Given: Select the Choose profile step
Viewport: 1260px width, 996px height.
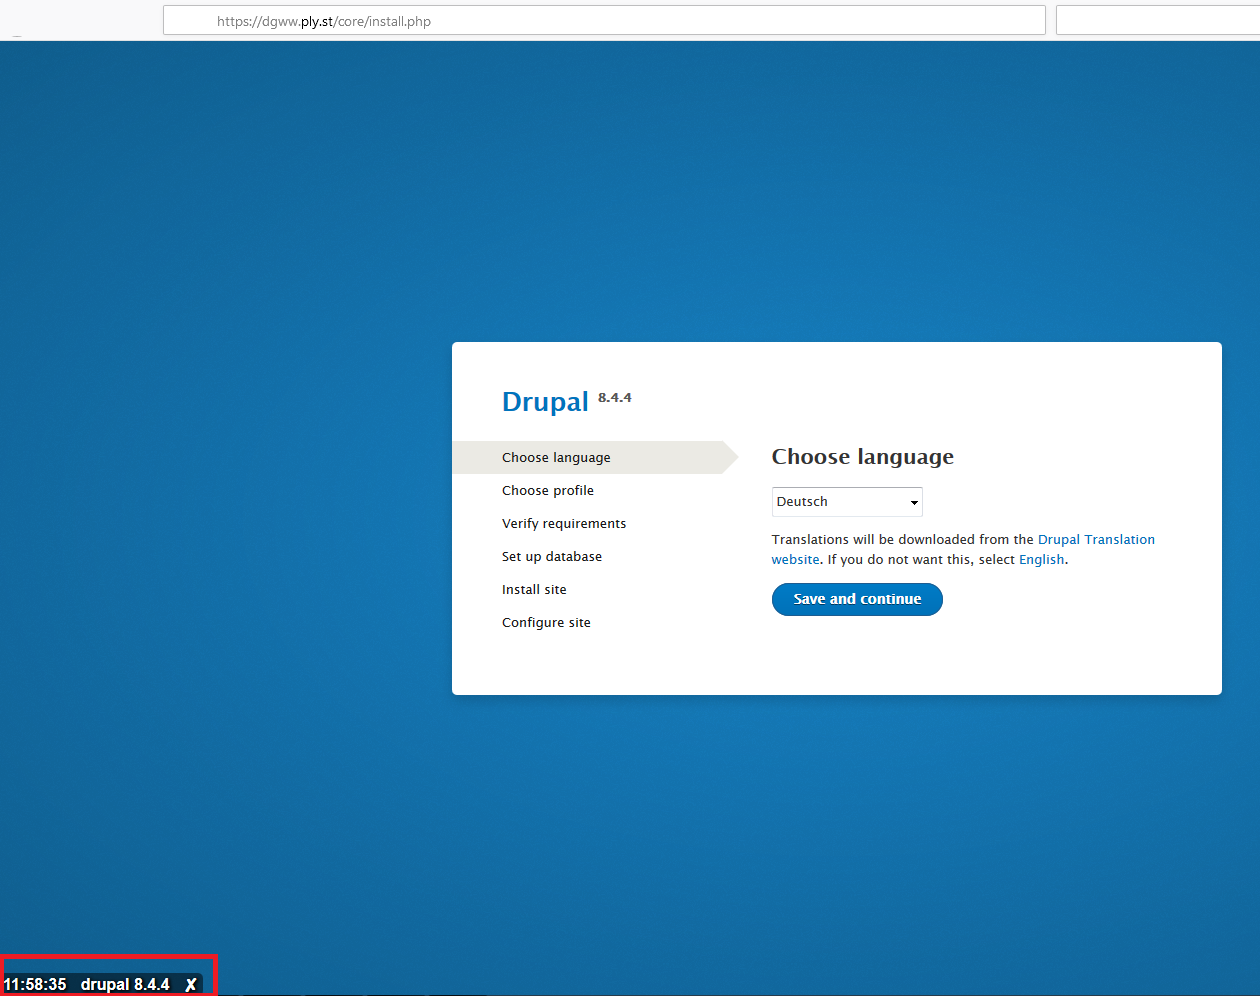Looking at the screenshot, I should click(x=548, y=491).
